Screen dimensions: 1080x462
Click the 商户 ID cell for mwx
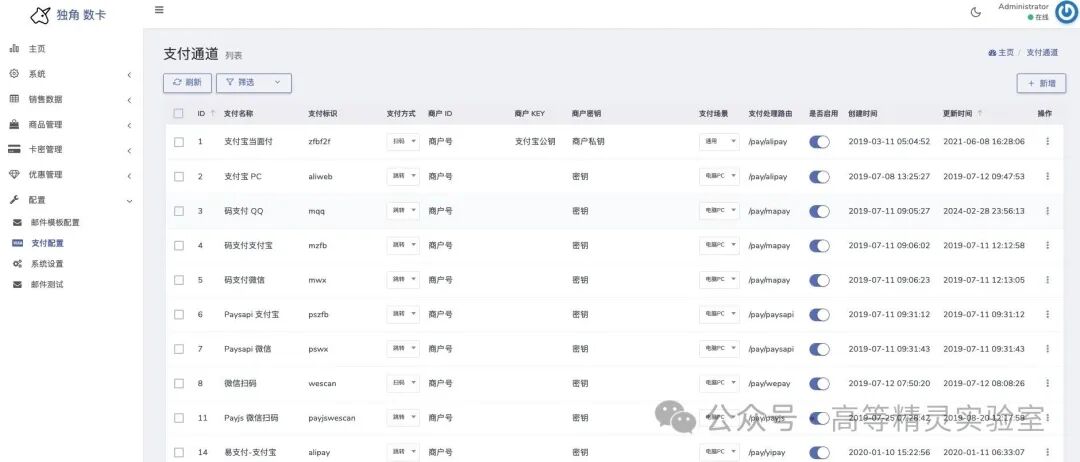[440, 280]
